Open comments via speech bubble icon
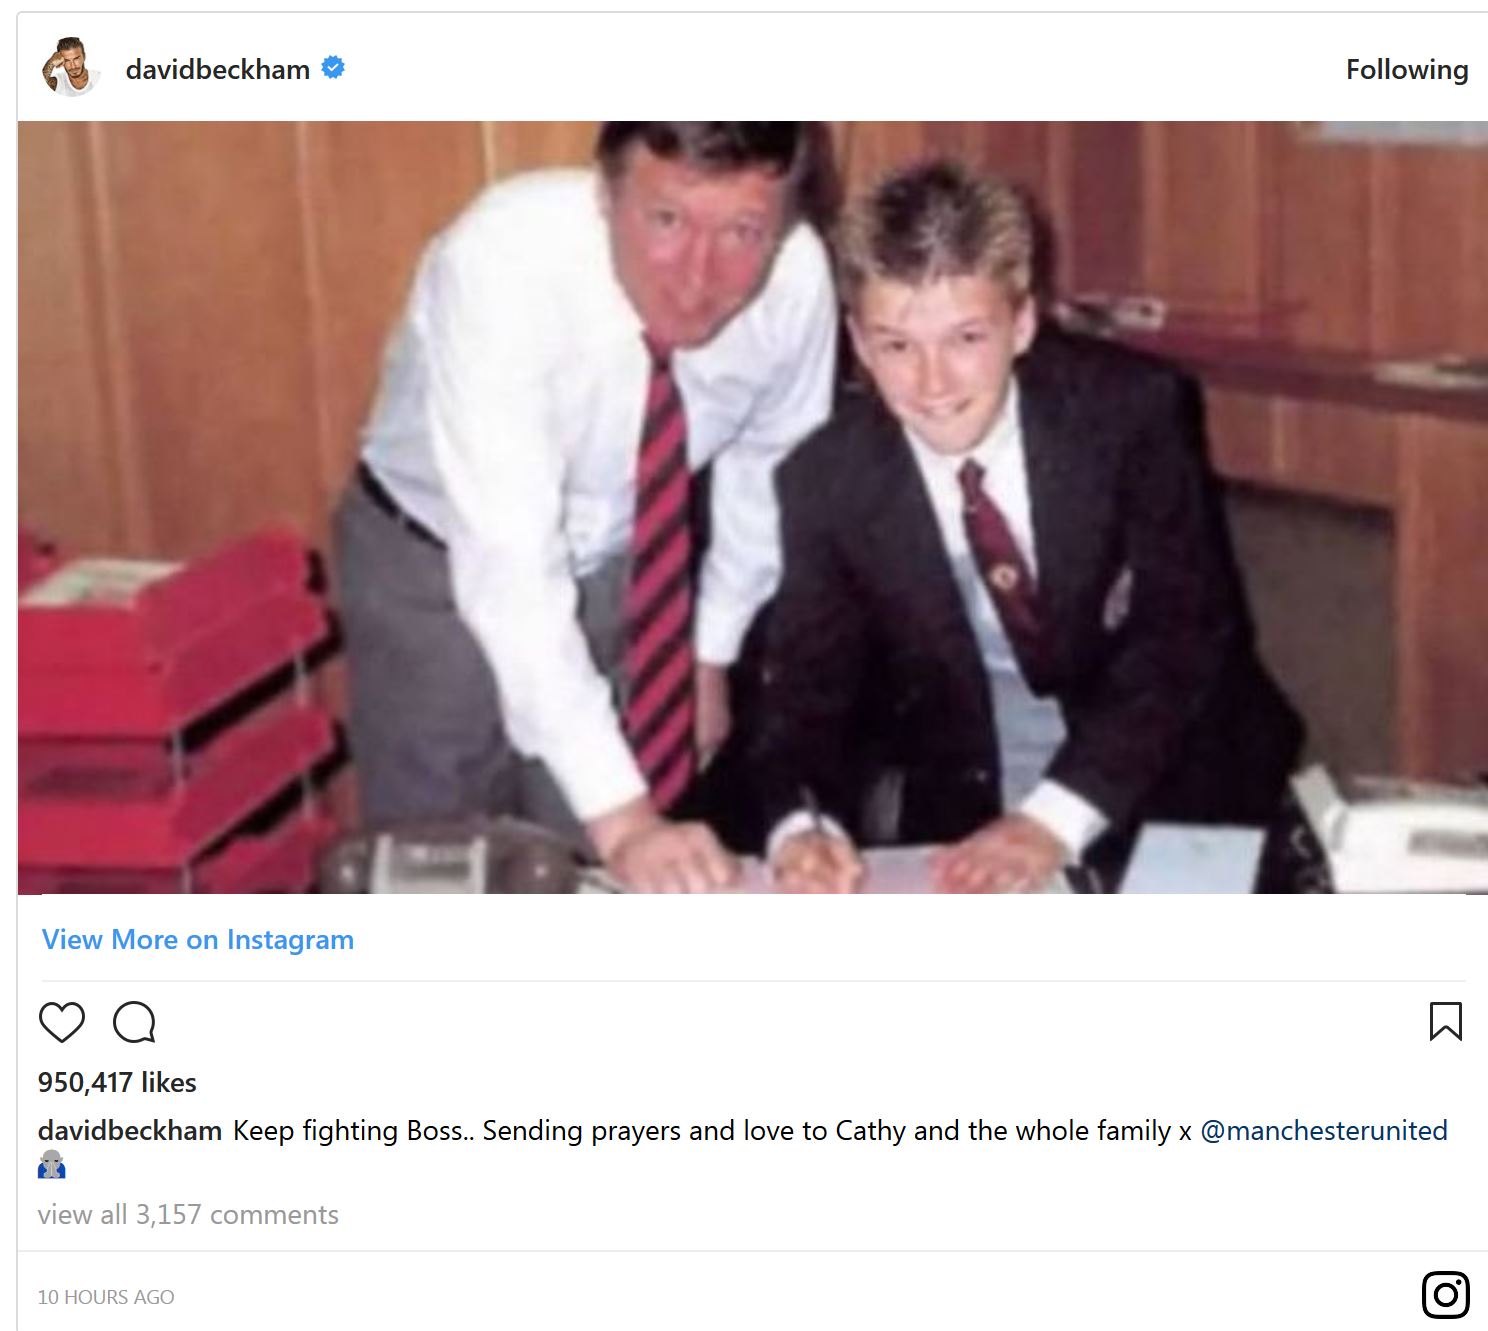Viewport: 1488px width, 1331px height. pyautogui.click(x=134, y=1022)
